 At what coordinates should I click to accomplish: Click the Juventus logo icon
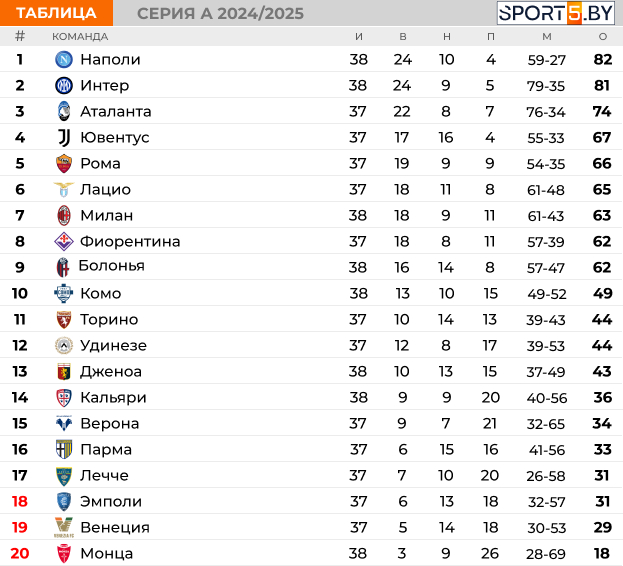(x=64, y=137)
